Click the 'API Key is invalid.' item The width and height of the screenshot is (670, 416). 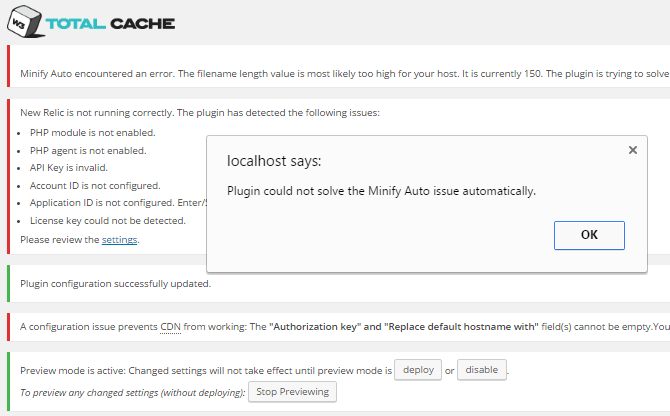click(69, 168)
